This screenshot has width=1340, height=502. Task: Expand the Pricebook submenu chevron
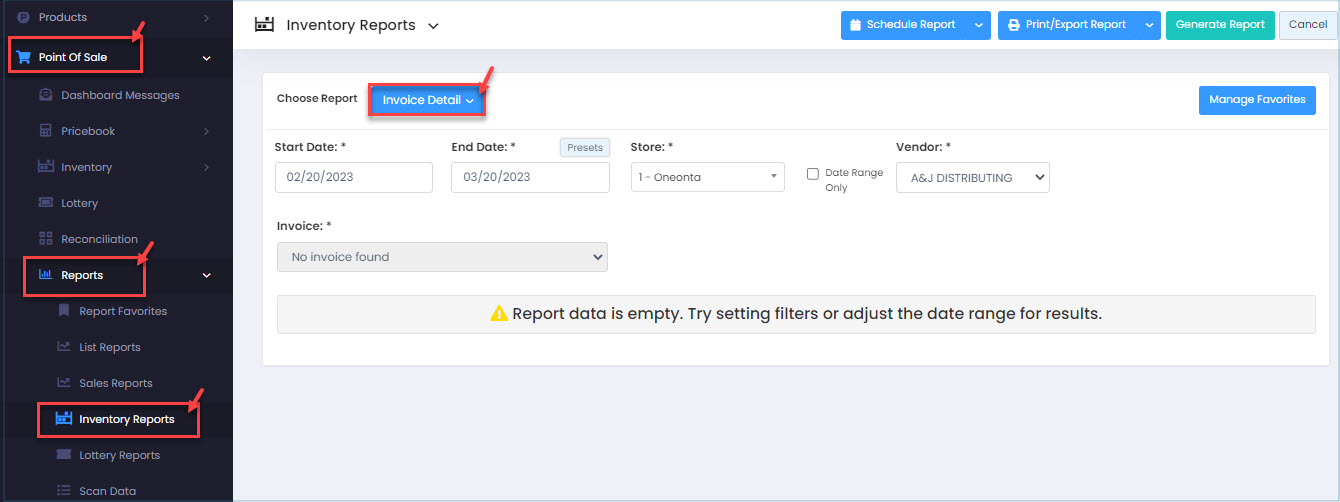click(206, 131)
